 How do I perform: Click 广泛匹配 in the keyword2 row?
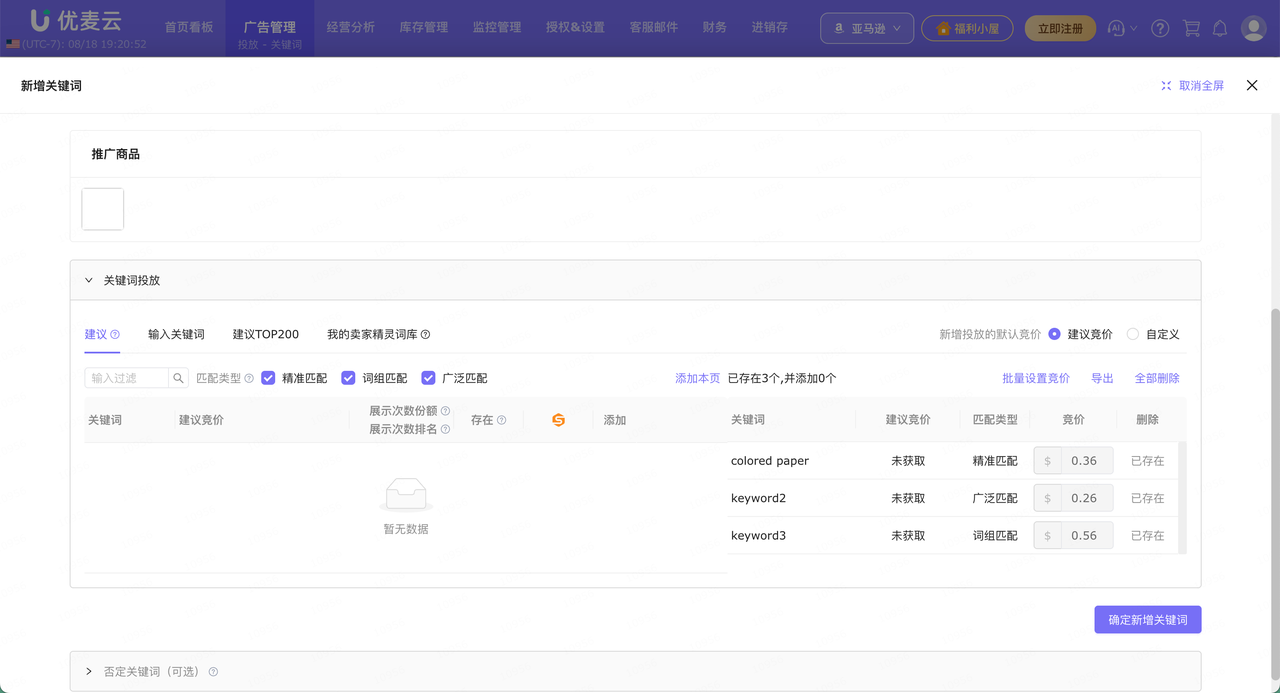[x=995, y=498]
